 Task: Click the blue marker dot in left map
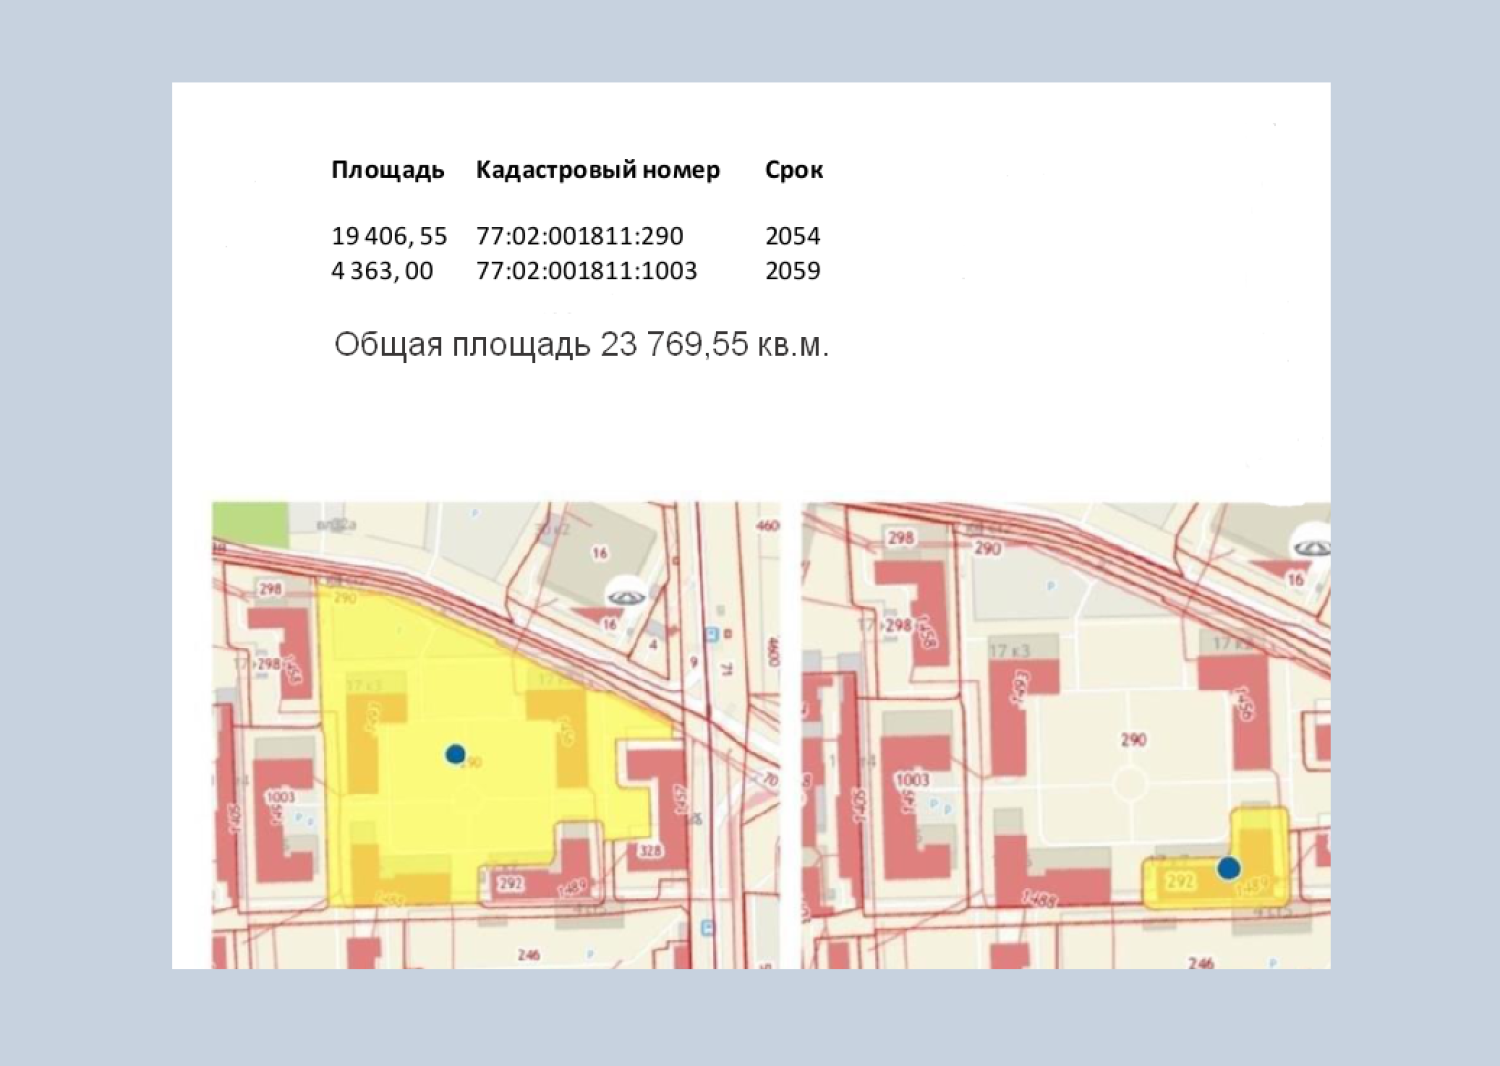pyautogui.click(x=455, y=754)
